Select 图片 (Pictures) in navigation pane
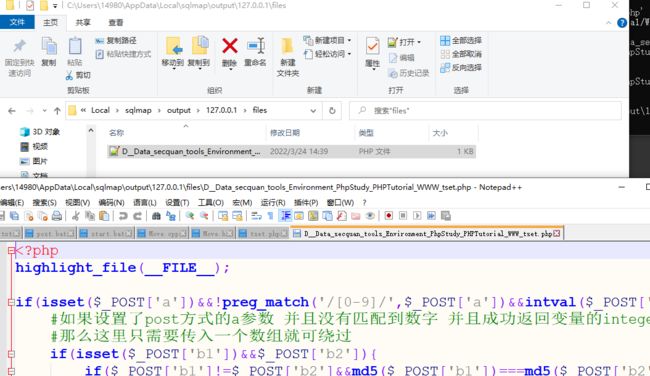650x376 pixels. pos(34,161)
